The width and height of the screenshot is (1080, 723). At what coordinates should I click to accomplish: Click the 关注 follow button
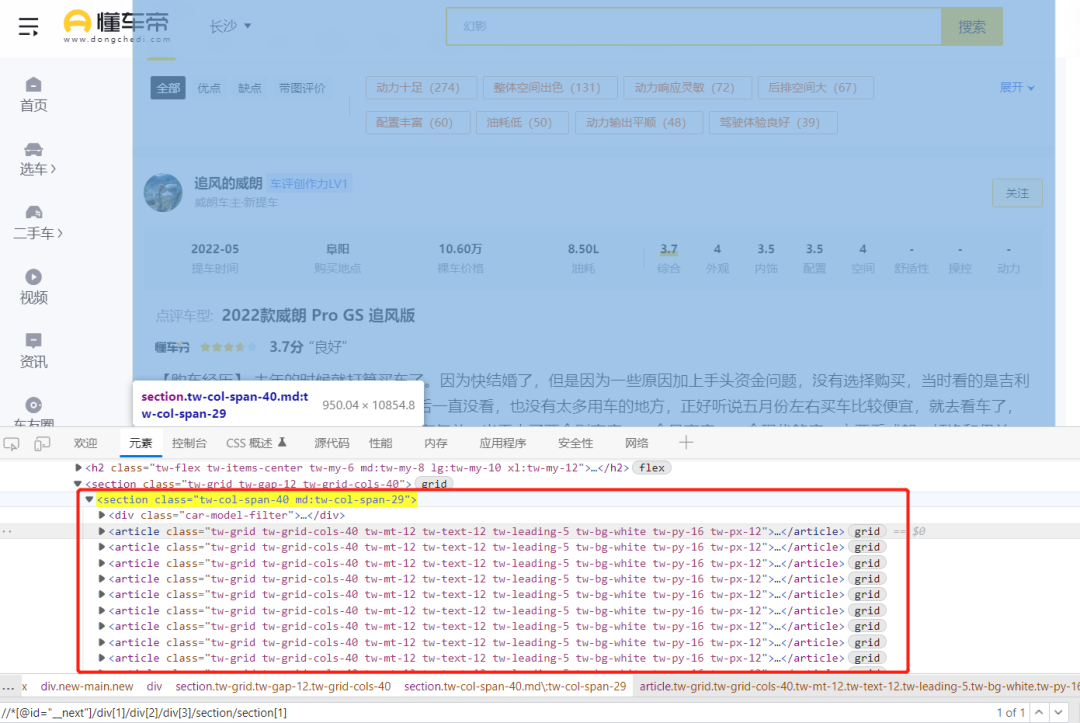[1017, 193]
